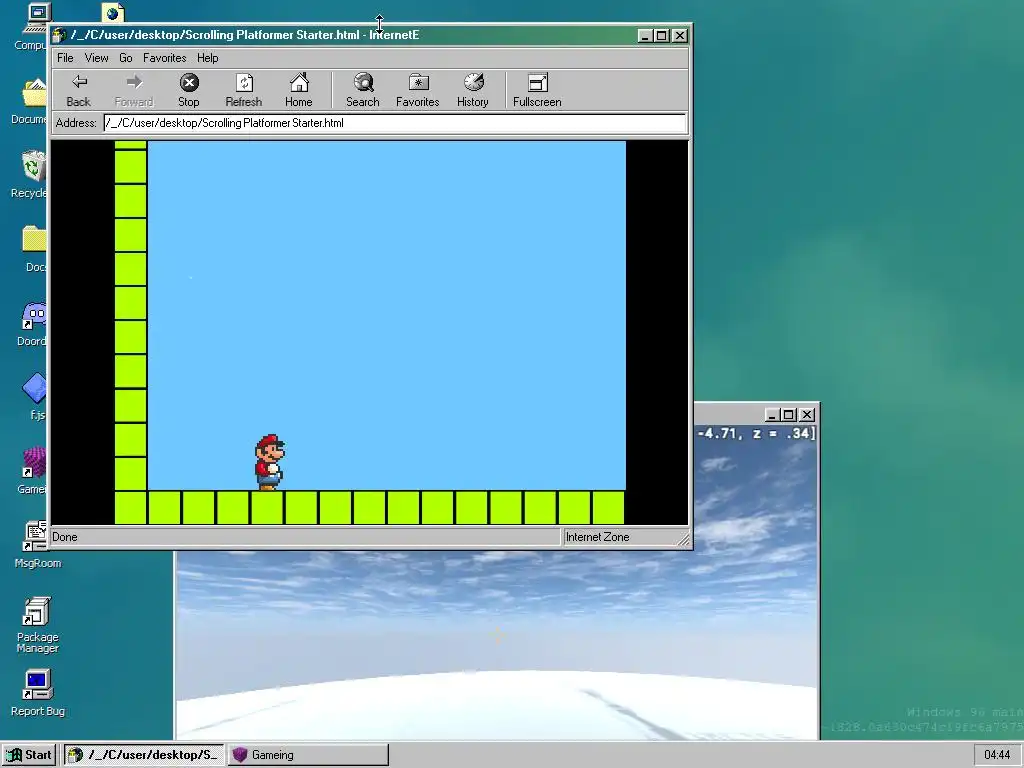The width and height of the screenshot is (1024, 768).
Task: Minimize the InternetE browser window
Action: (x=645, y=36)
